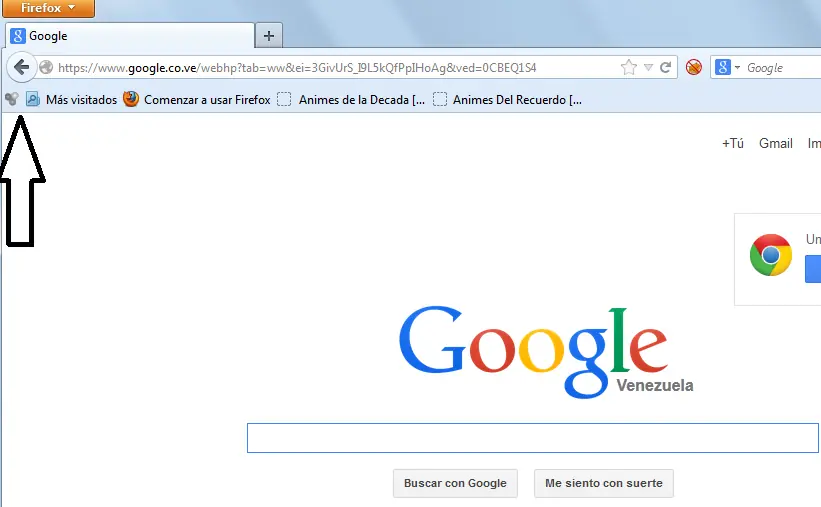Open a new tab with plus button
The height and width of the screenshot is (507, 821).
pyautogui.click(x=269, y=36)
